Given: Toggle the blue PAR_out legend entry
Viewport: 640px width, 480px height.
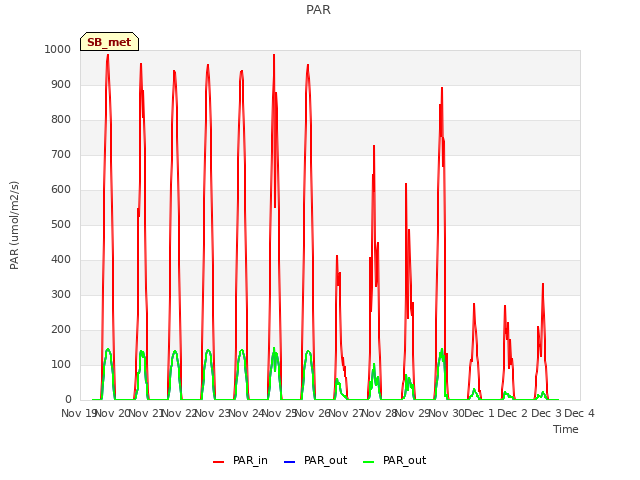Looking at the screenshot, I should pos(315,460).
